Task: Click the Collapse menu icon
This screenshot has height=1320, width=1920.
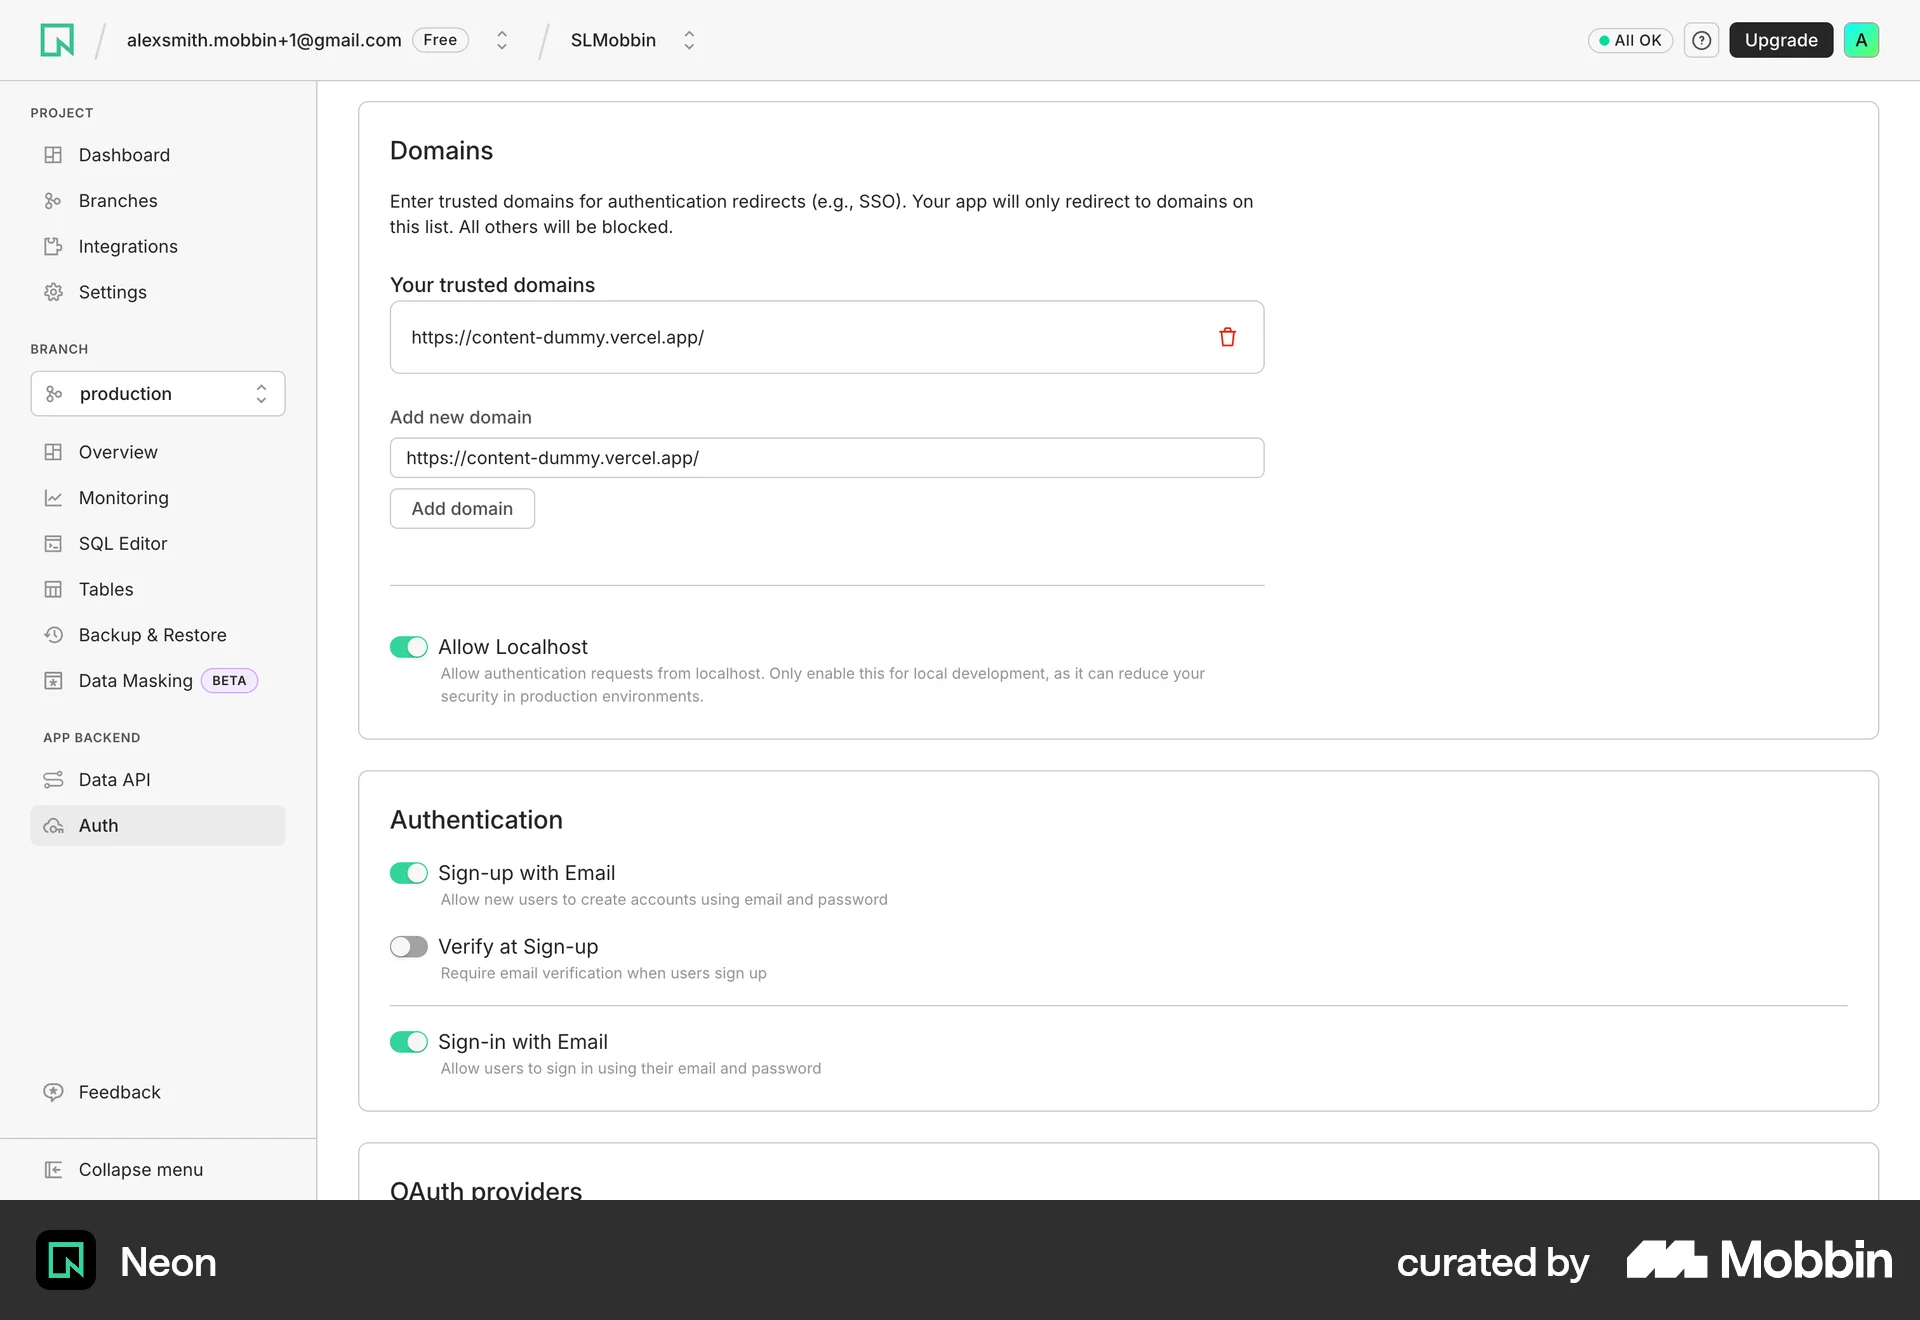Action: (53, 1170)
